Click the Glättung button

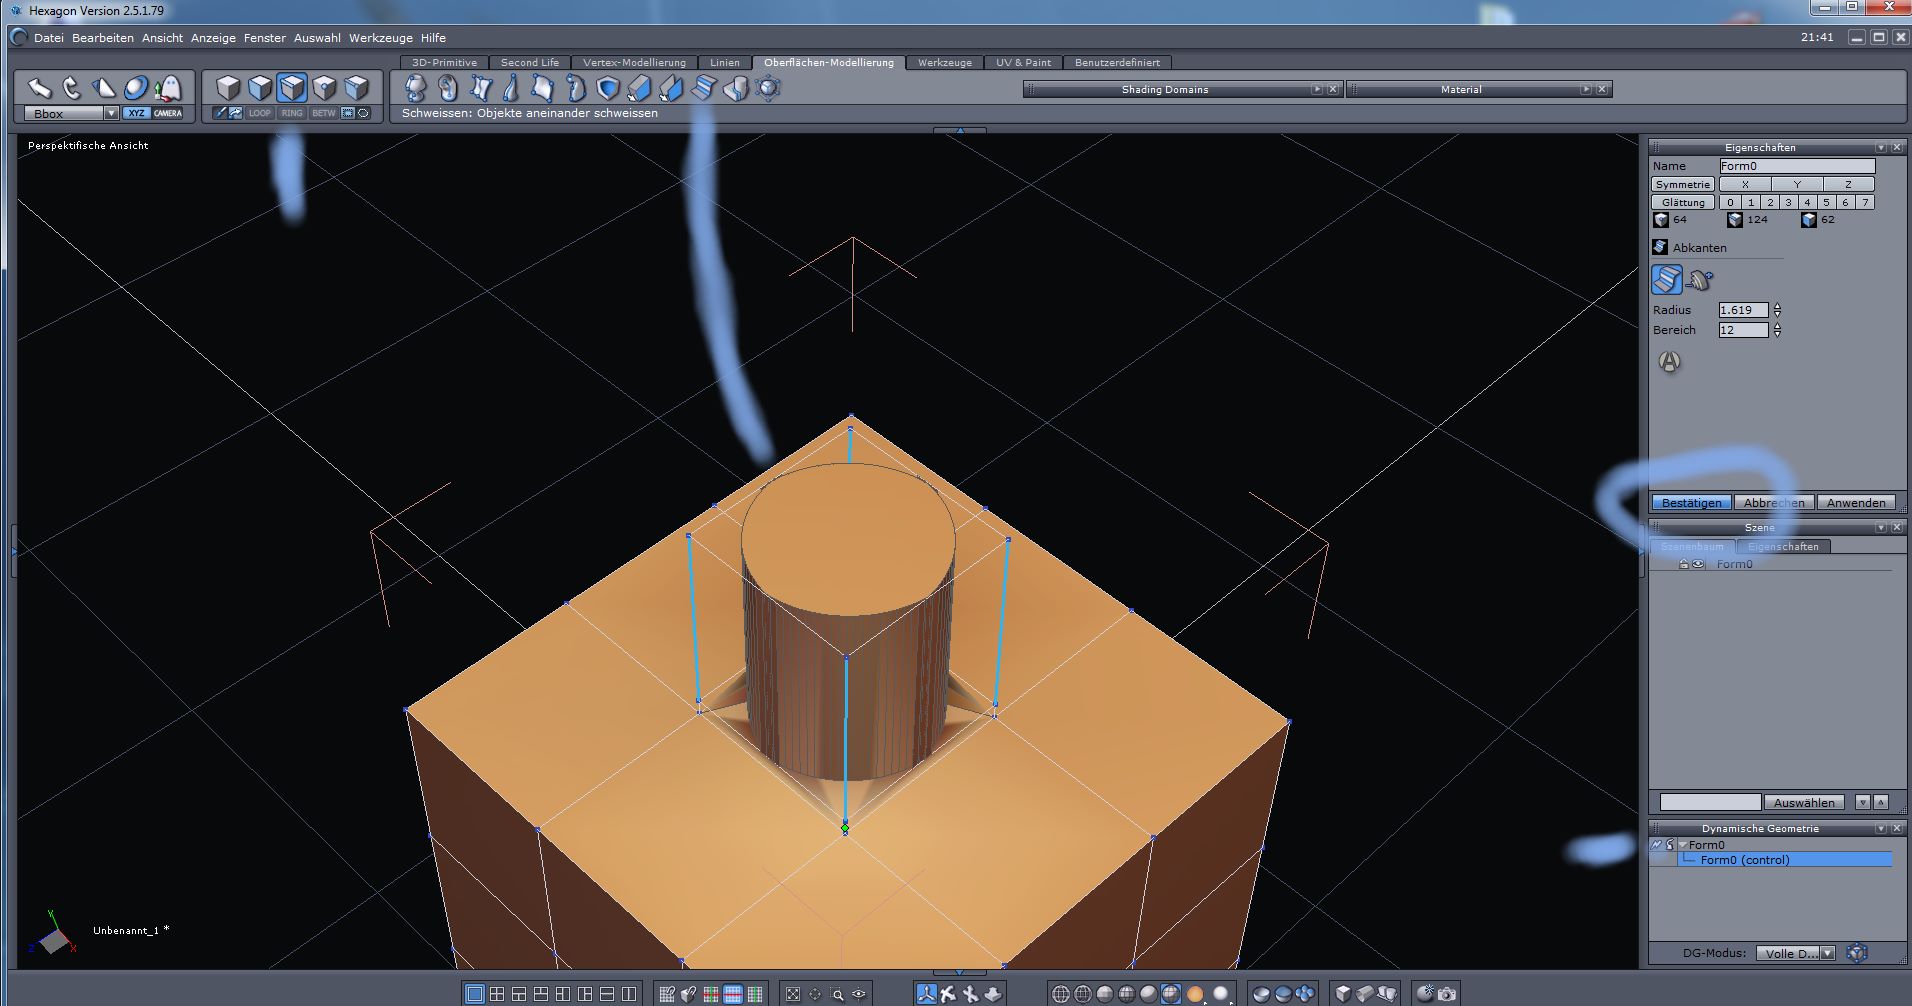click(x=1683, y=202)
